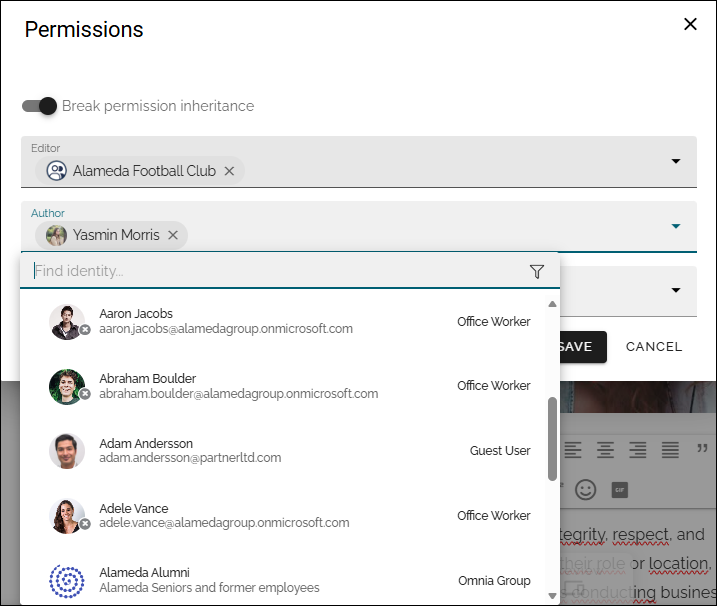Click the emoji smiley icon
This screenshot has width=717, height=606.
585,490
